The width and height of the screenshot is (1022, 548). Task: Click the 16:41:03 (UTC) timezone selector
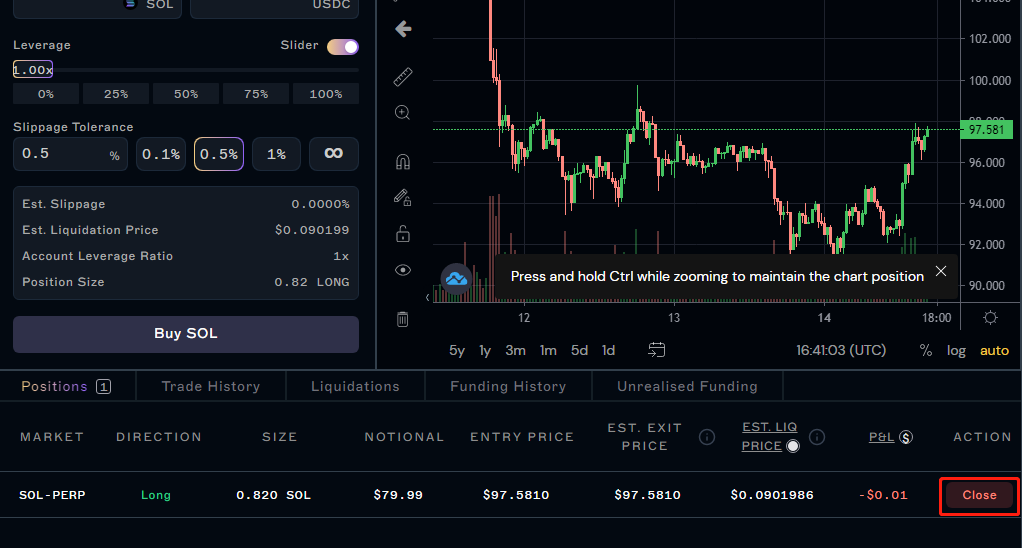pos(841,351)
